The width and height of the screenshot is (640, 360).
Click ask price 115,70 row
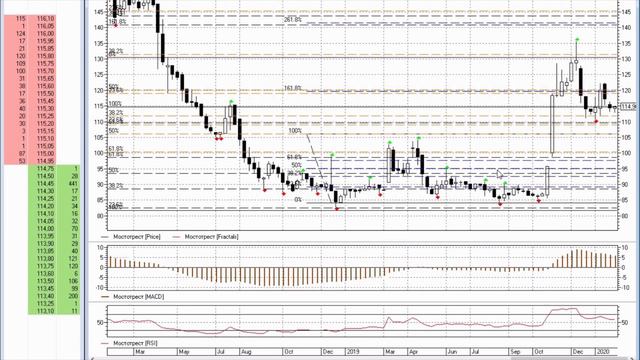click(30, 71)
